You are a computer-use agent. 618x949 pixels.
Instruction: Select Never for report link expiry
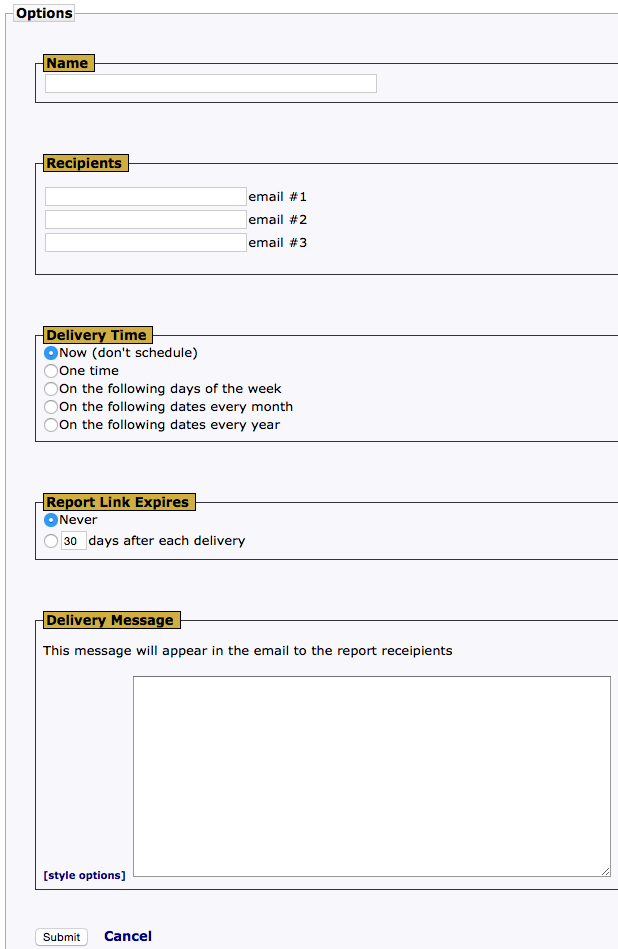click(51, 520)
